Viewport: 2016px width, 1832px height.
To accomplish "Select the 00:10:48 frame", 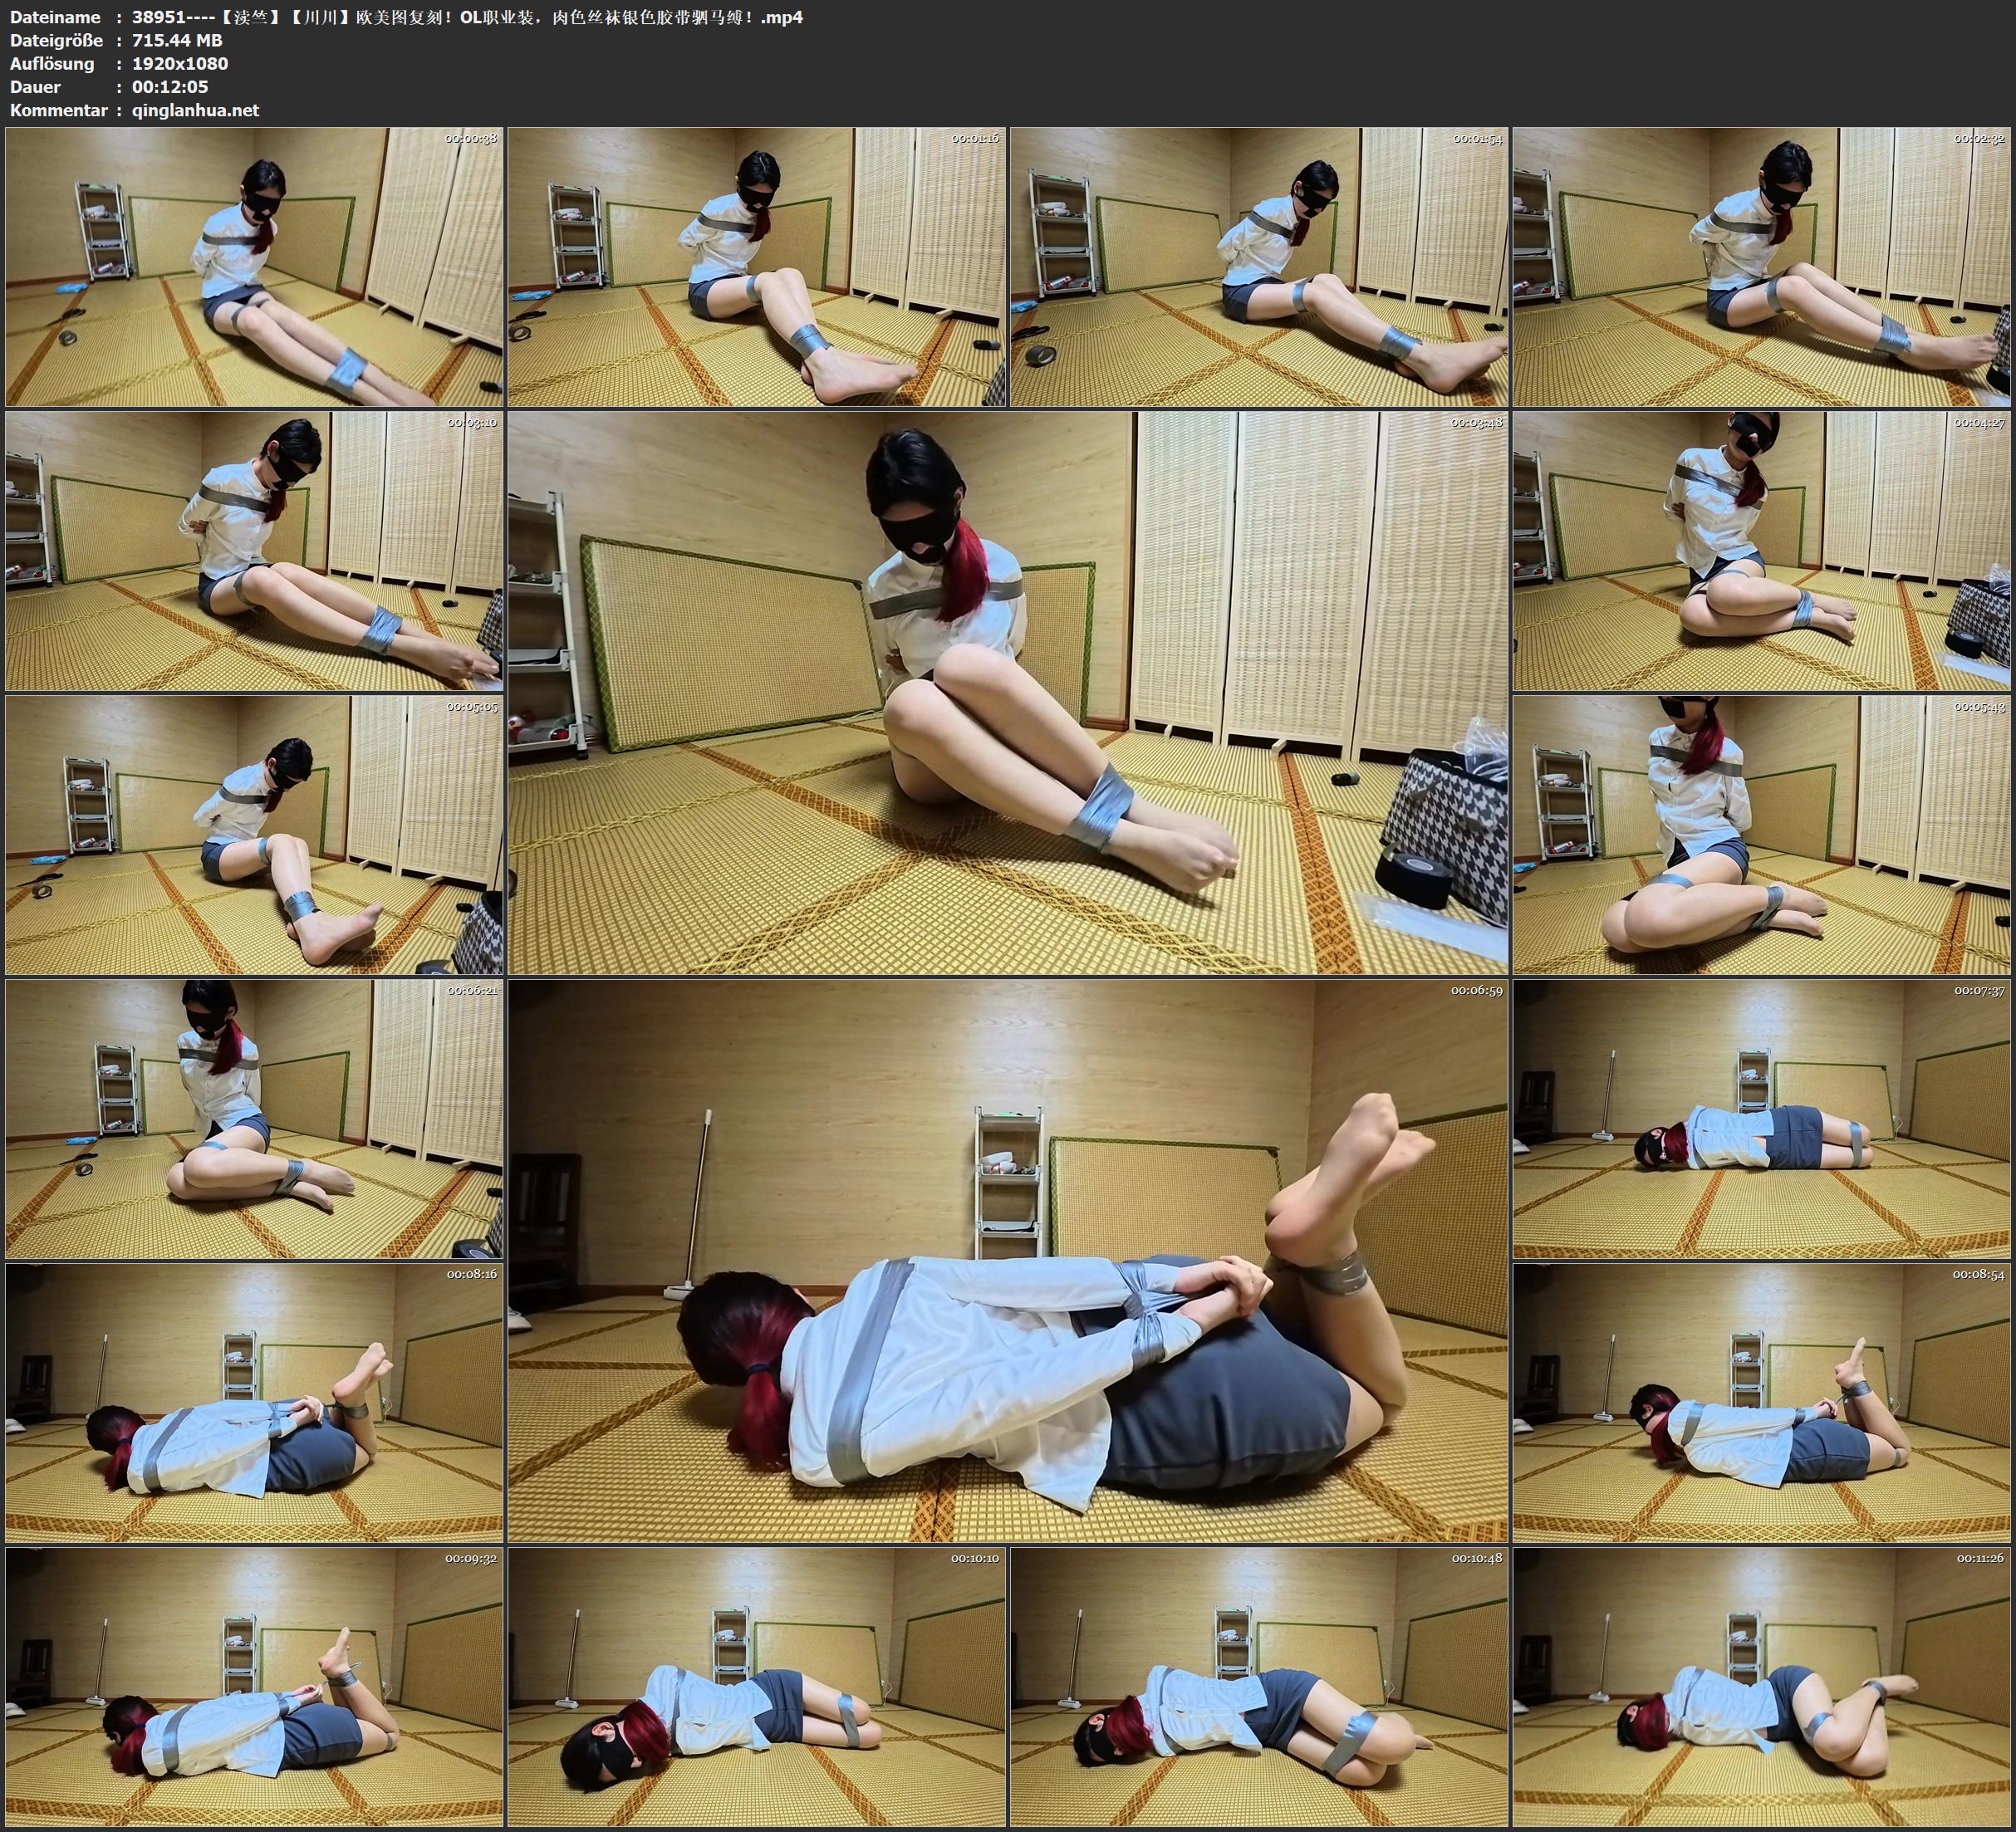I will [1259, 1687].
